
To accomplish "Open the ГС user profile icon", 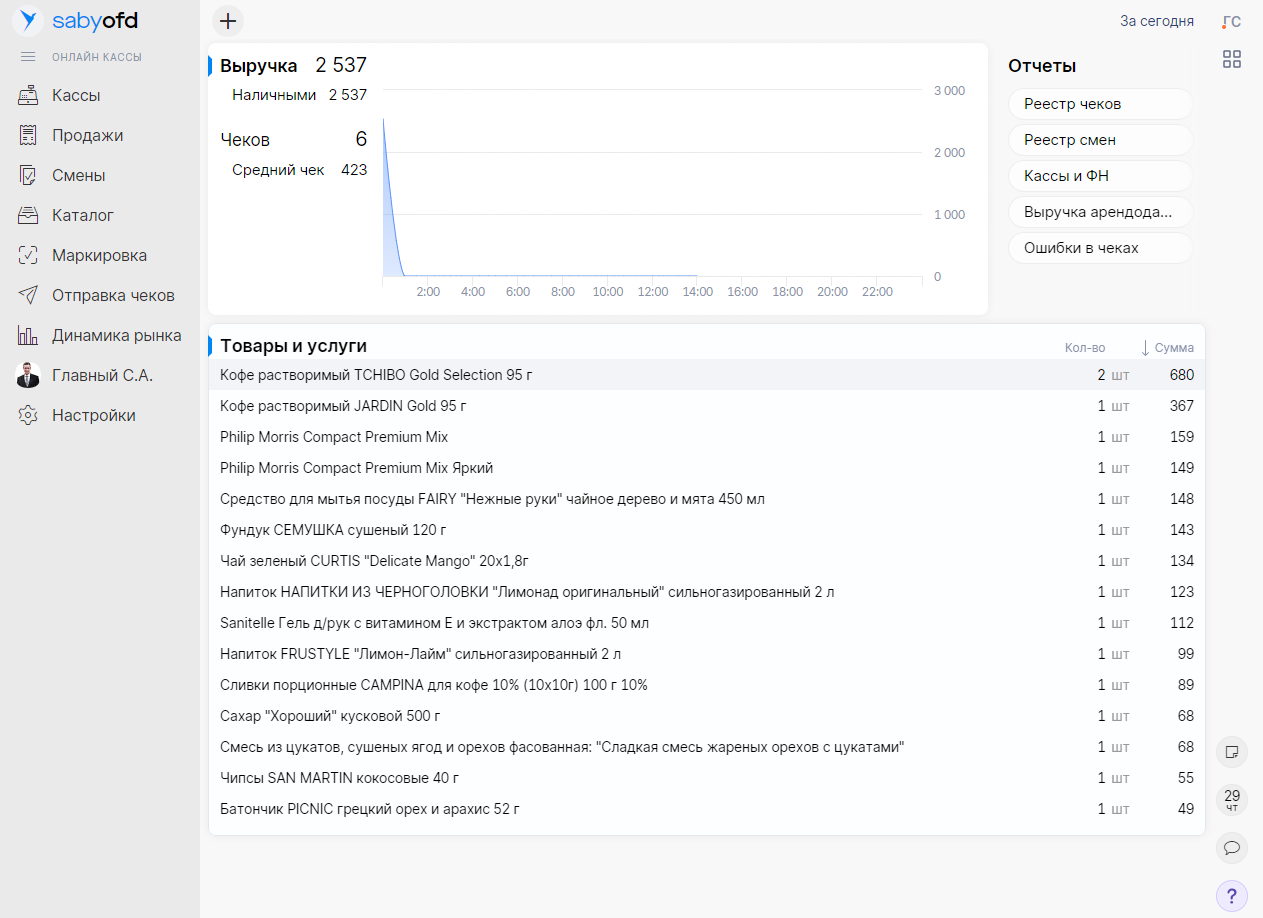I will (1231, 21).
